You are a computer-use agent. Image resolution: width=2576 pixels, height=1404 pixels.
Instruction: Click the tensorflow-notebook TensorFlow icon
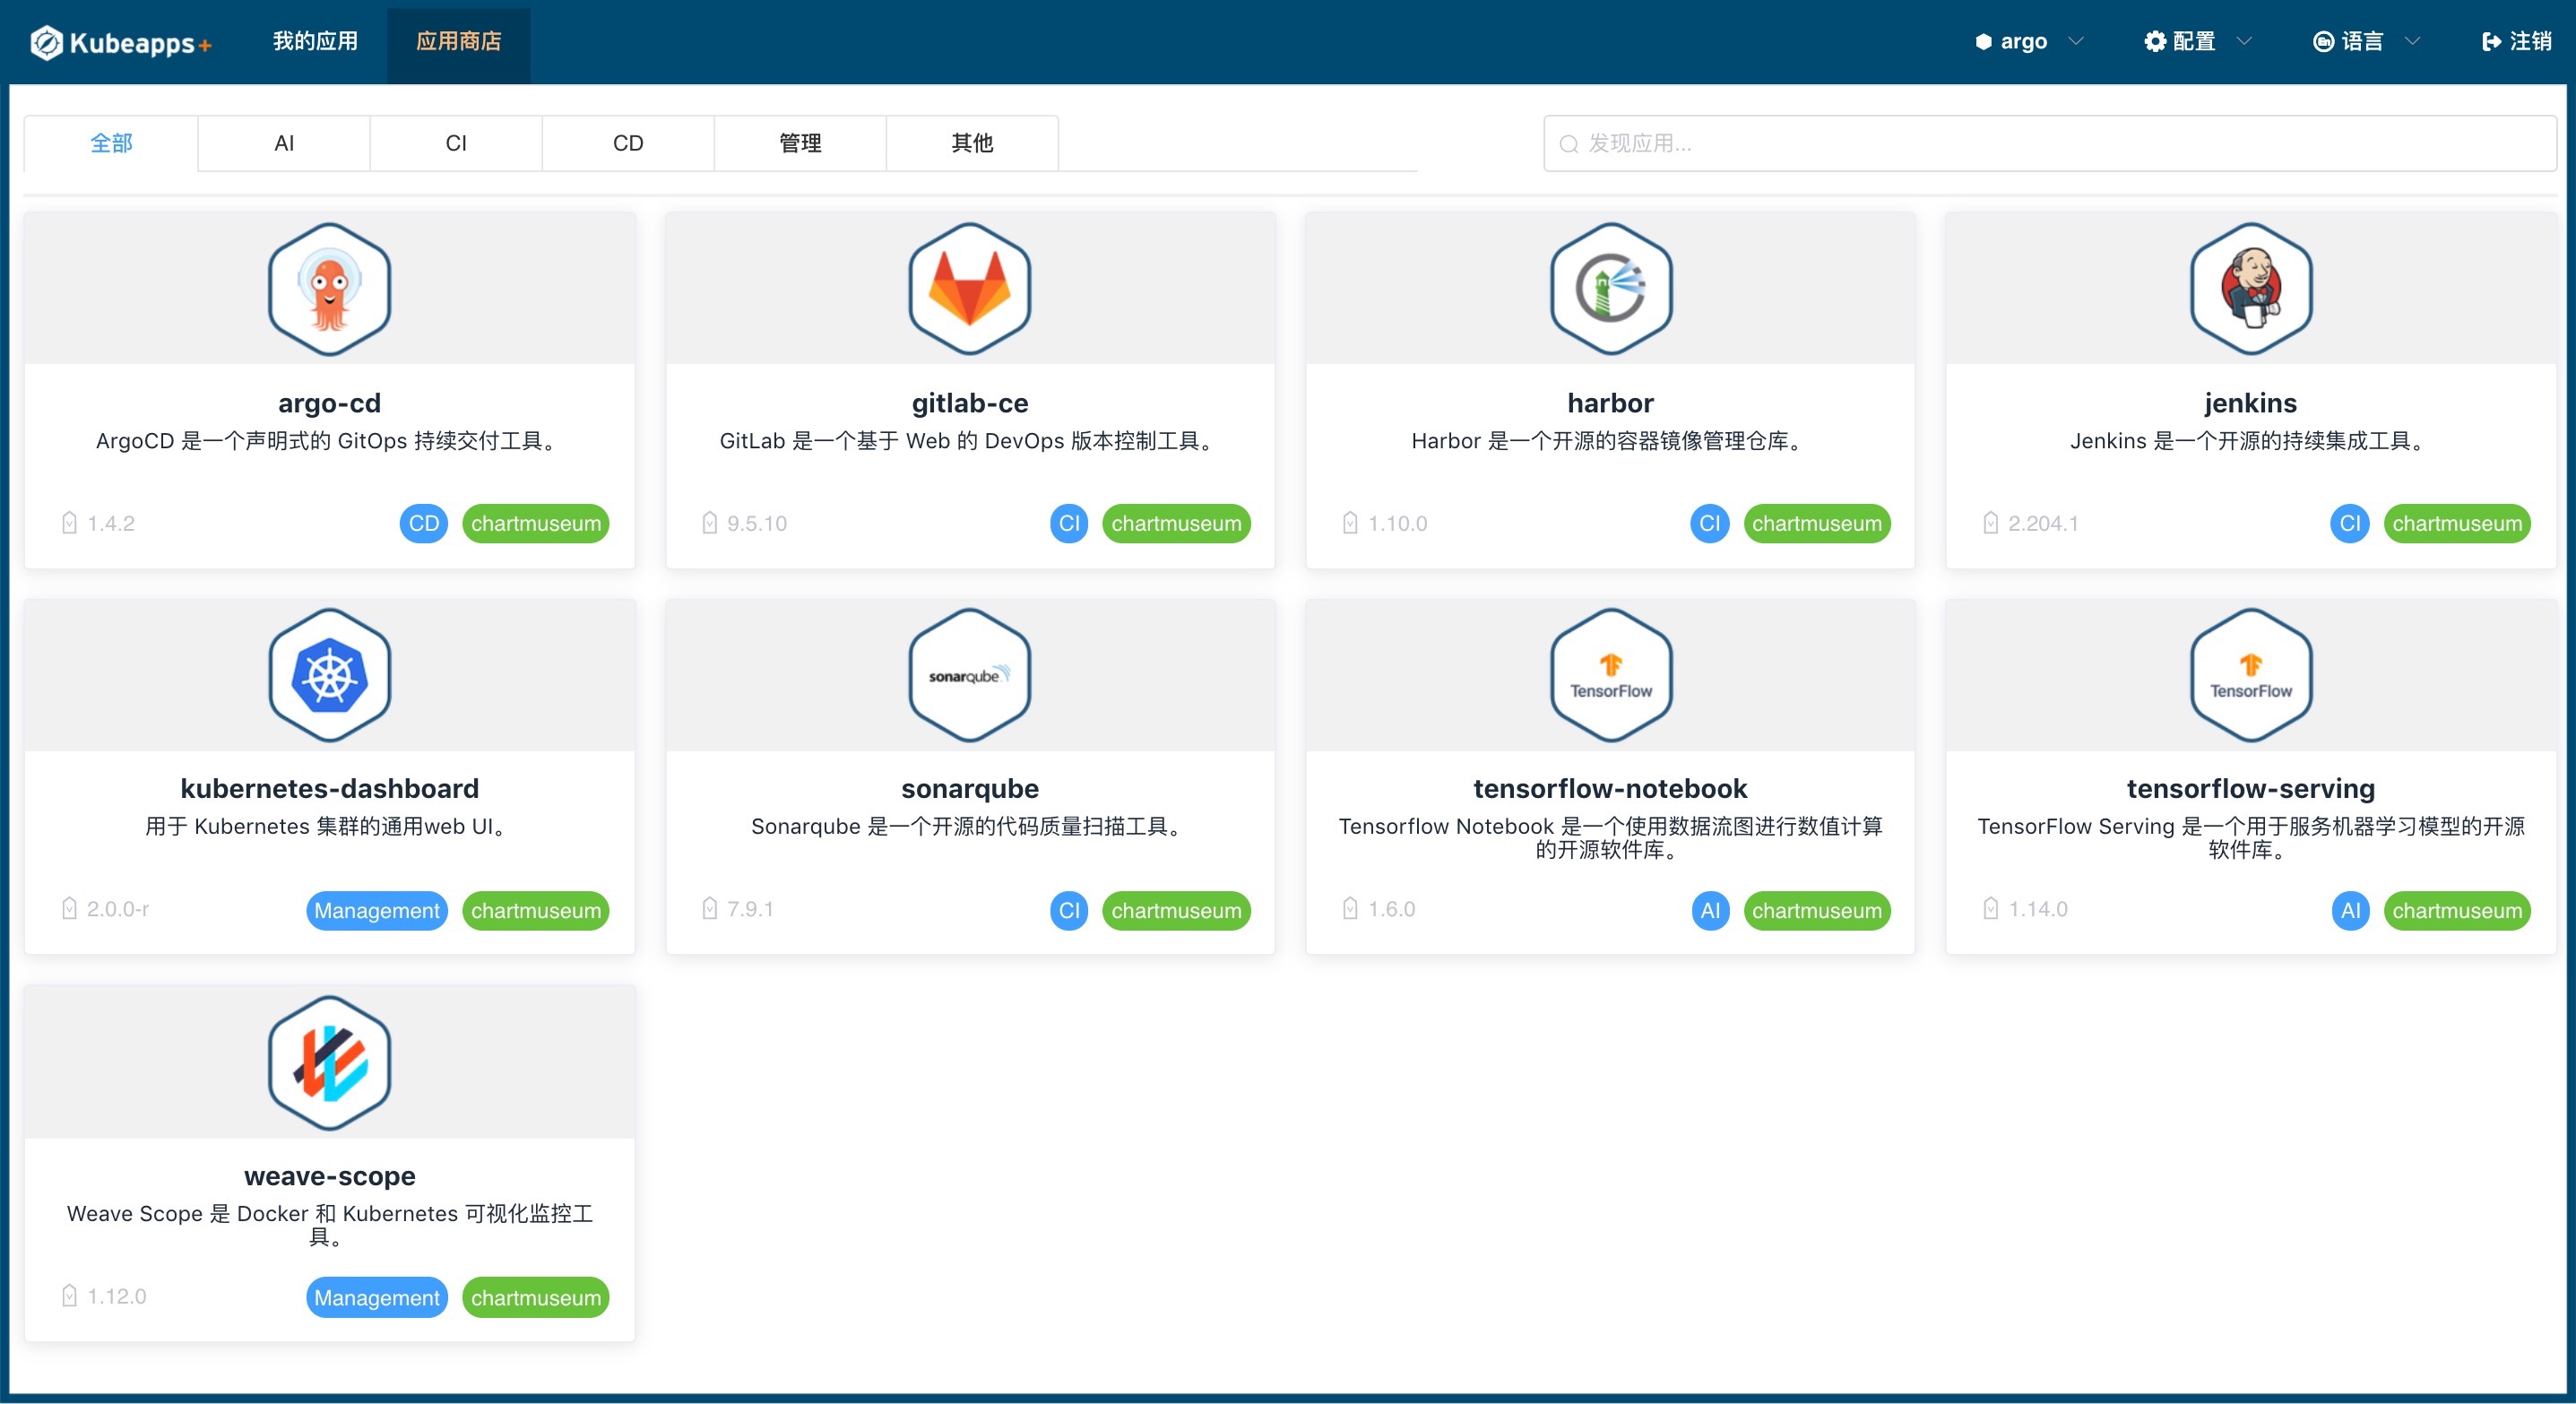pos(1610,675)
